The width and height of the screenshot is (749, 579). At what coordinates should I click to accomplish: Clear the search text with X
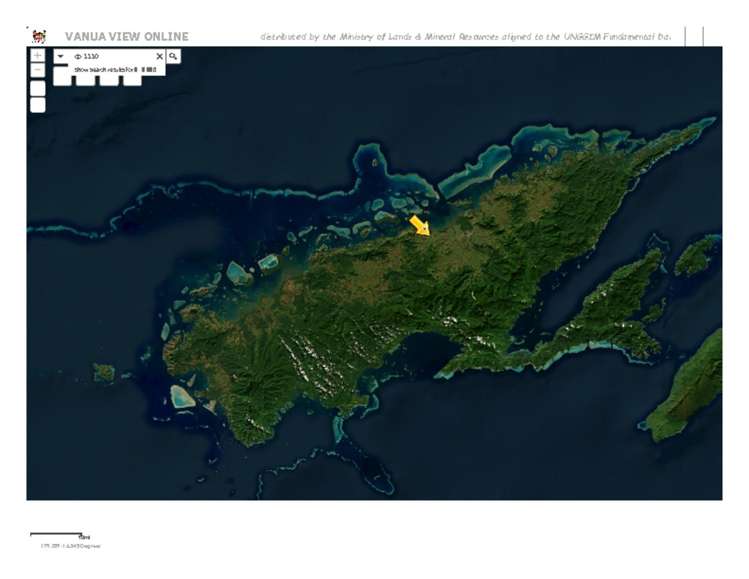(158, 57)
